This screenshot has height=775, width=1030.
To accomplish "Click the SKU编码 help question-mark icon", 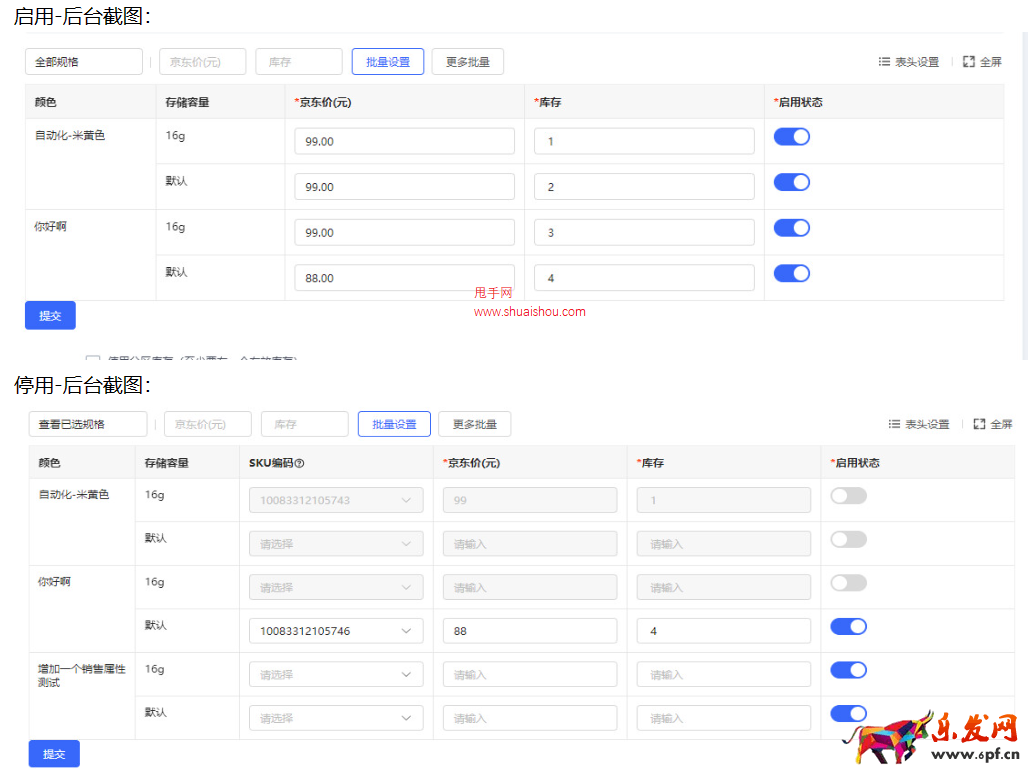I will 300,463.
